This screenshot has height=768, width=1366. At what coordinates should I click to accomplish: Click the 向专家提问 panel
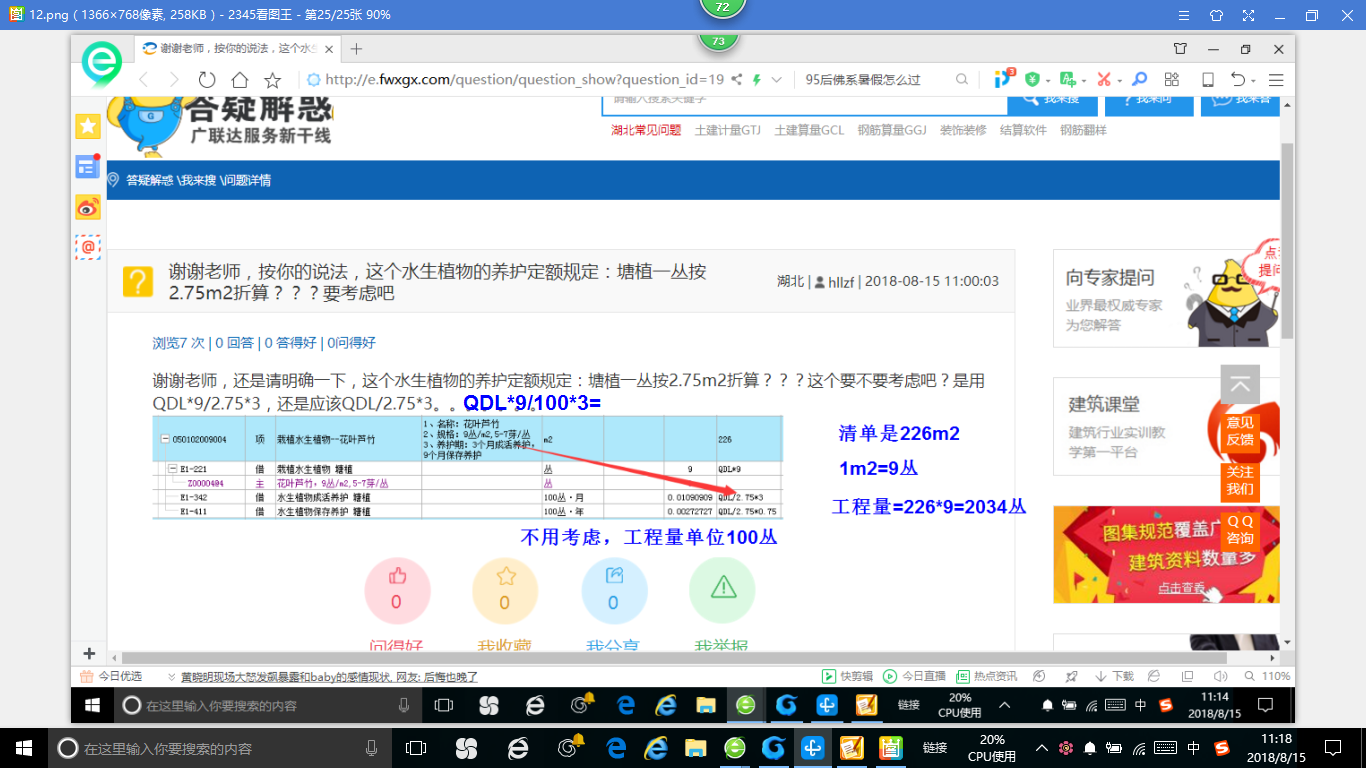[x=1166, y=299]
